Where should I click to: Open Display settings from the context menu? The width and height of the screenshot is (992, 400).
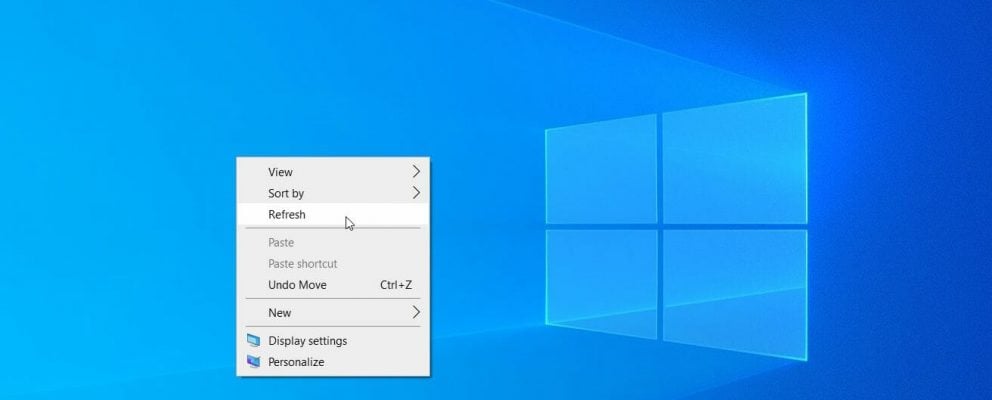pos(333,341)
